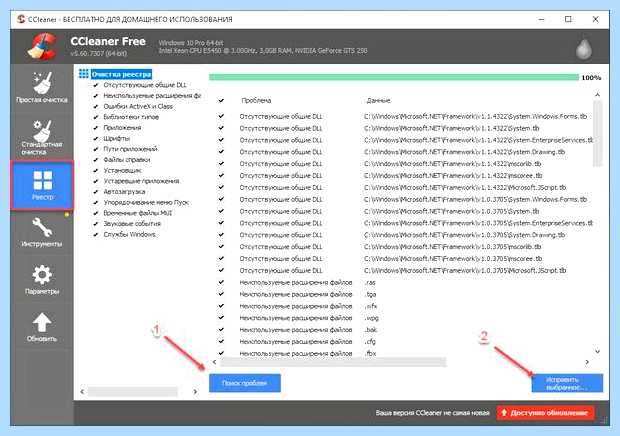Image resolution: width=620 pixels, height=436 pixels.
Task: Click right arrow of results horizontal scrollbar
Action: coord(587,362)
